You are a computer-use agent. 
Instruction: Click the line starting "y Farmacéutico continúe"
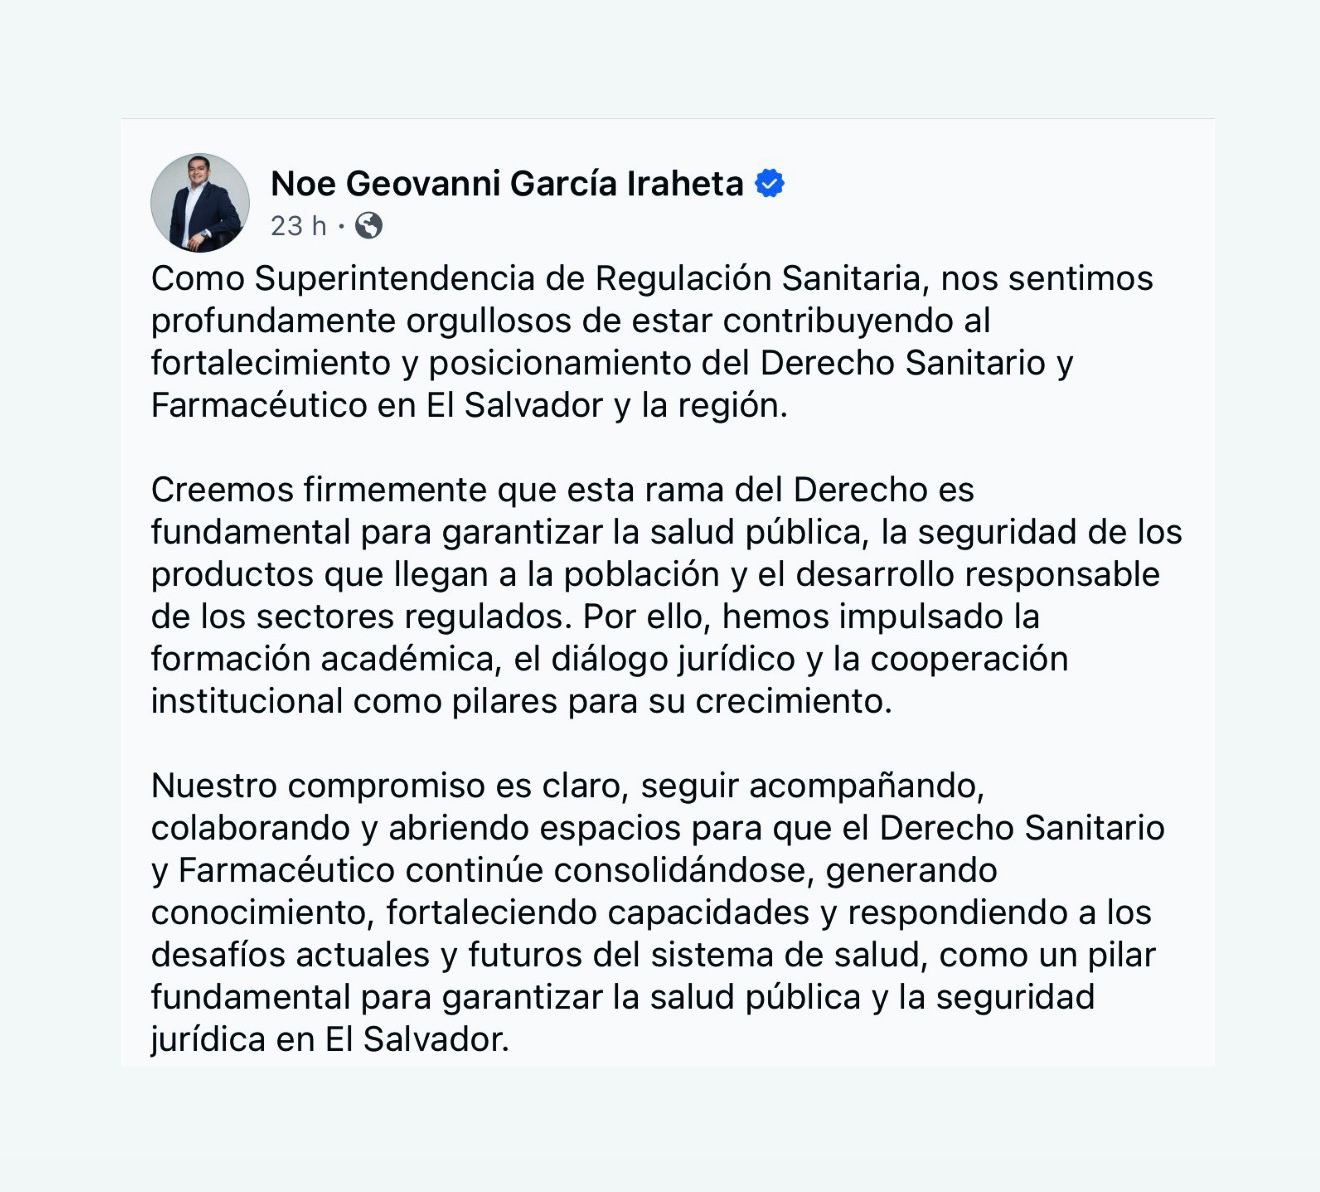click(x=573, y=870)
